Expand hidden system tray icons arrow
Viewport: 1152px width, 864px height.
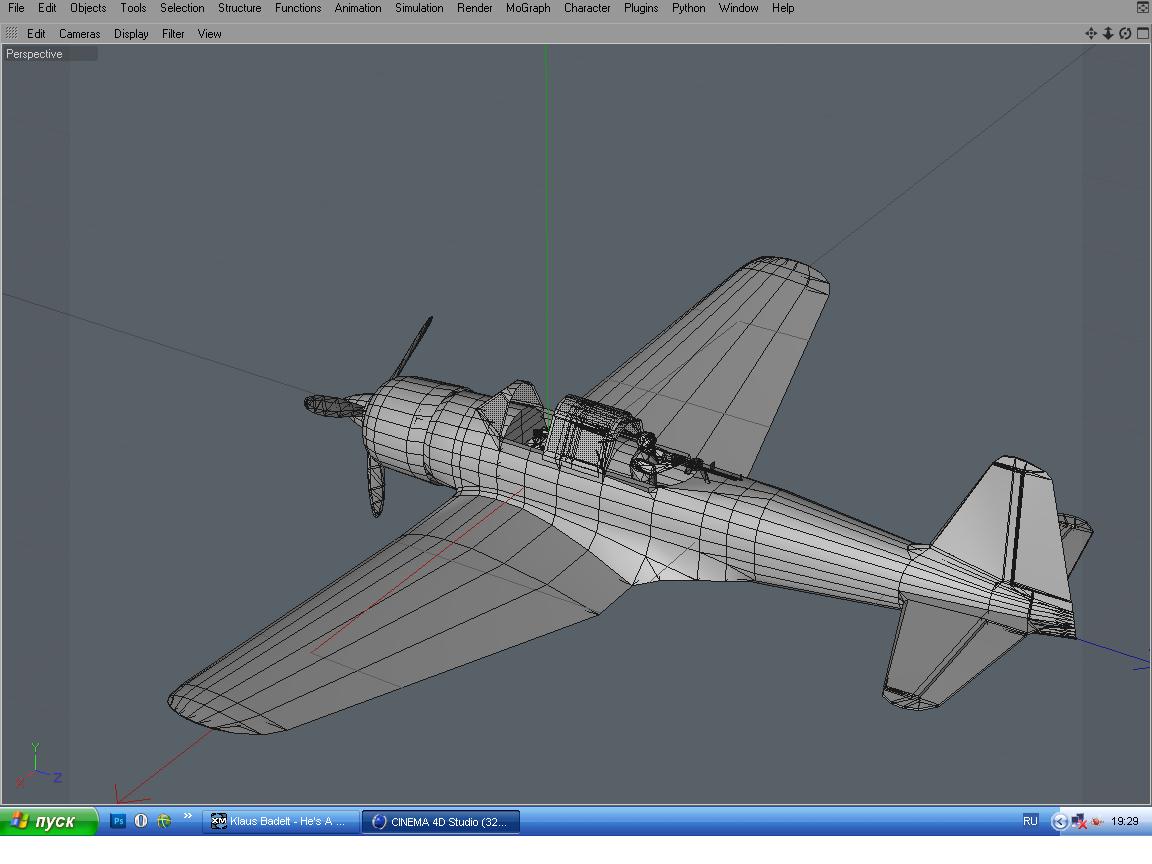coord(1059,821)
